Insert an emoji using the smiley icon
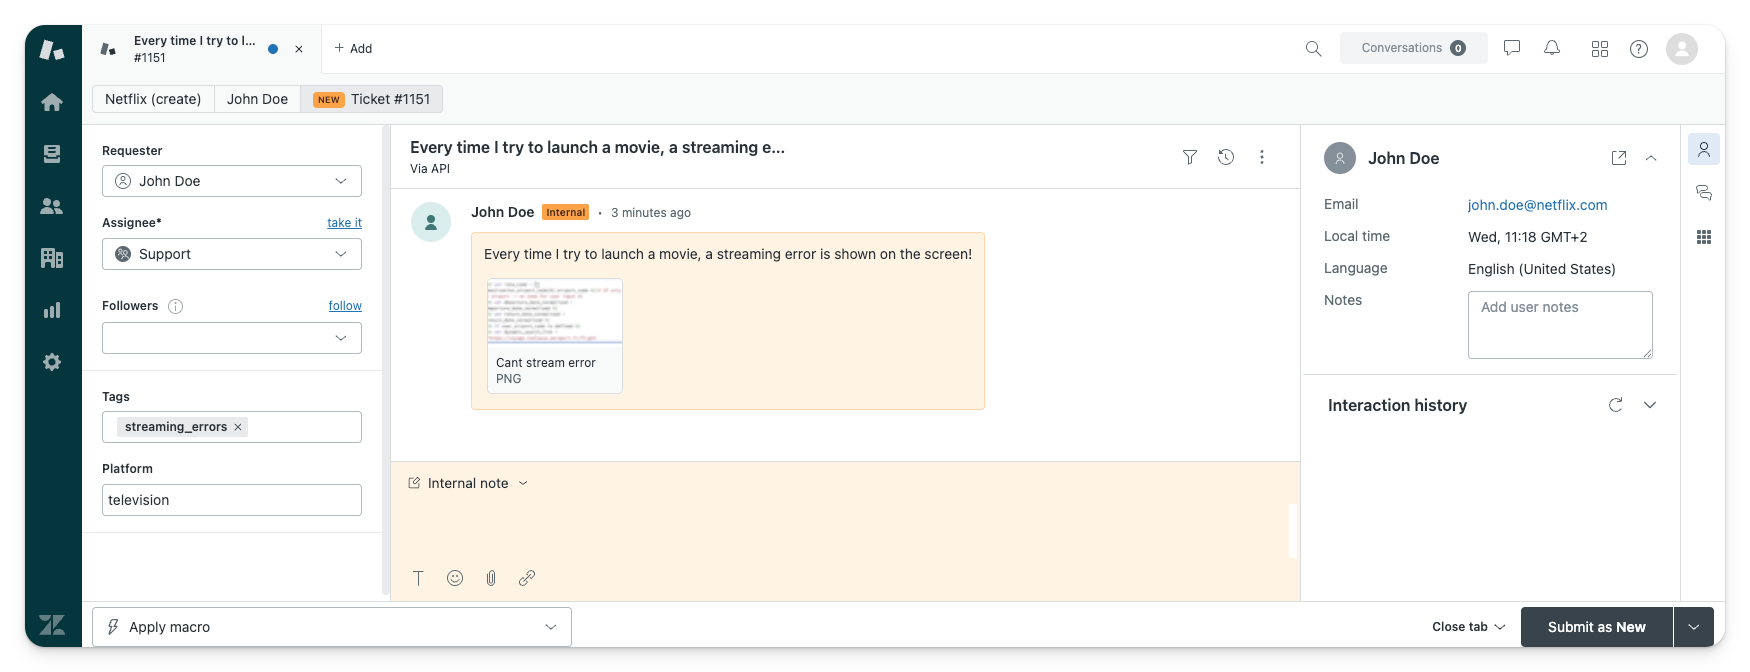 455,578
